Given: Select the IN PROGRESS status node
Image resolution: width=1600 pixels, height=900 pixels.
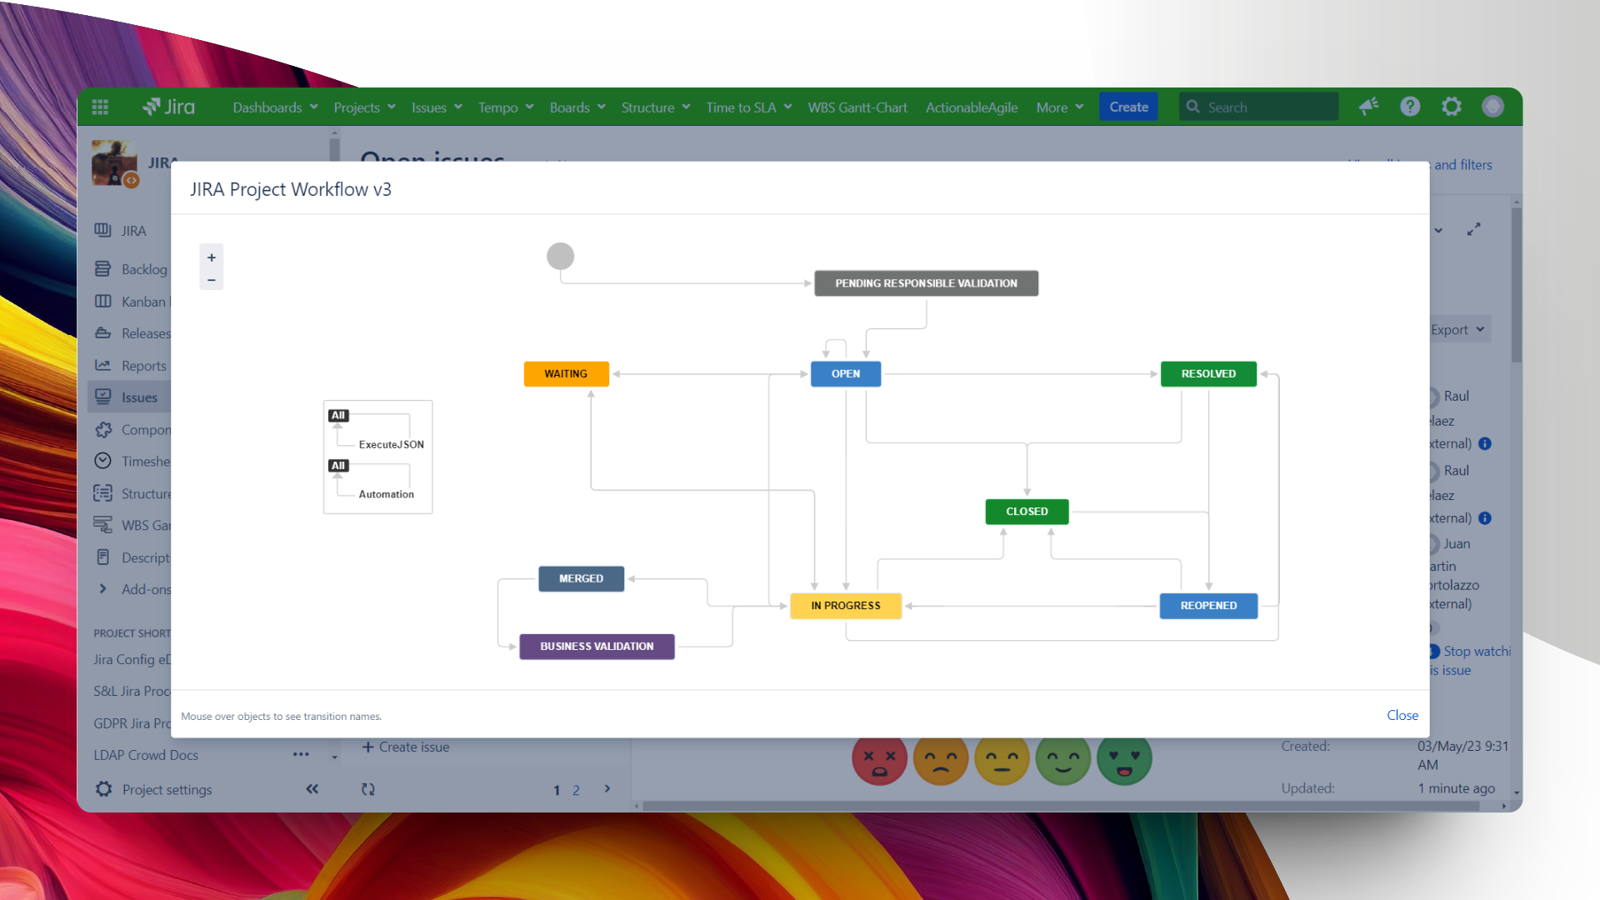Looking at the screenshot, I should tap(846, 606).
